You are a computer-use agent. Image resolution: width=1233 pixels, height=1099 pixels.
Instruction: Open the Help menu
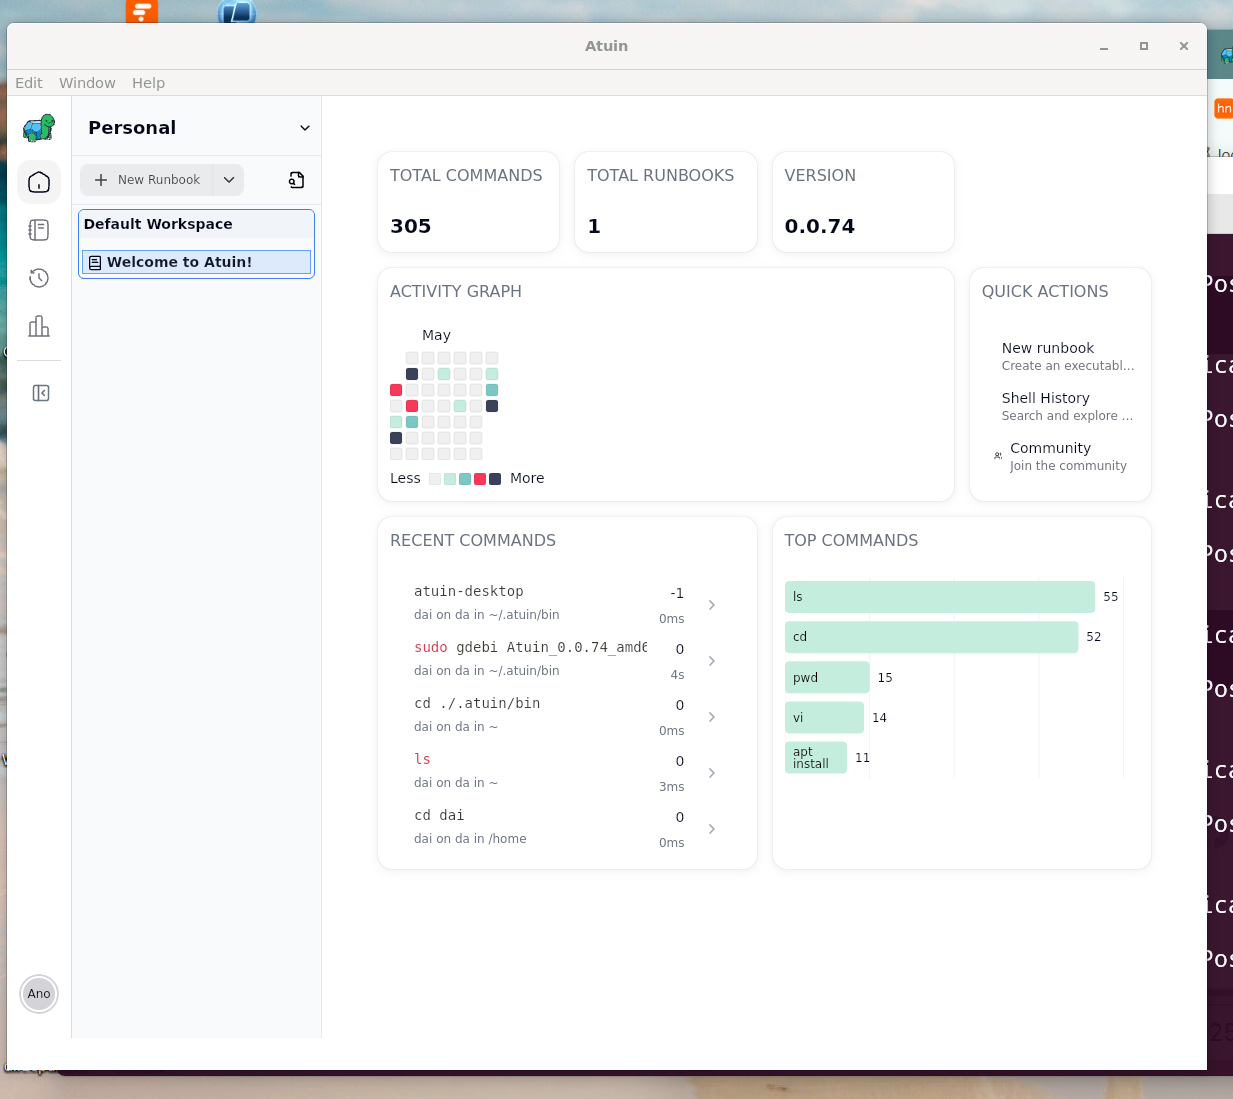[148, 83]
